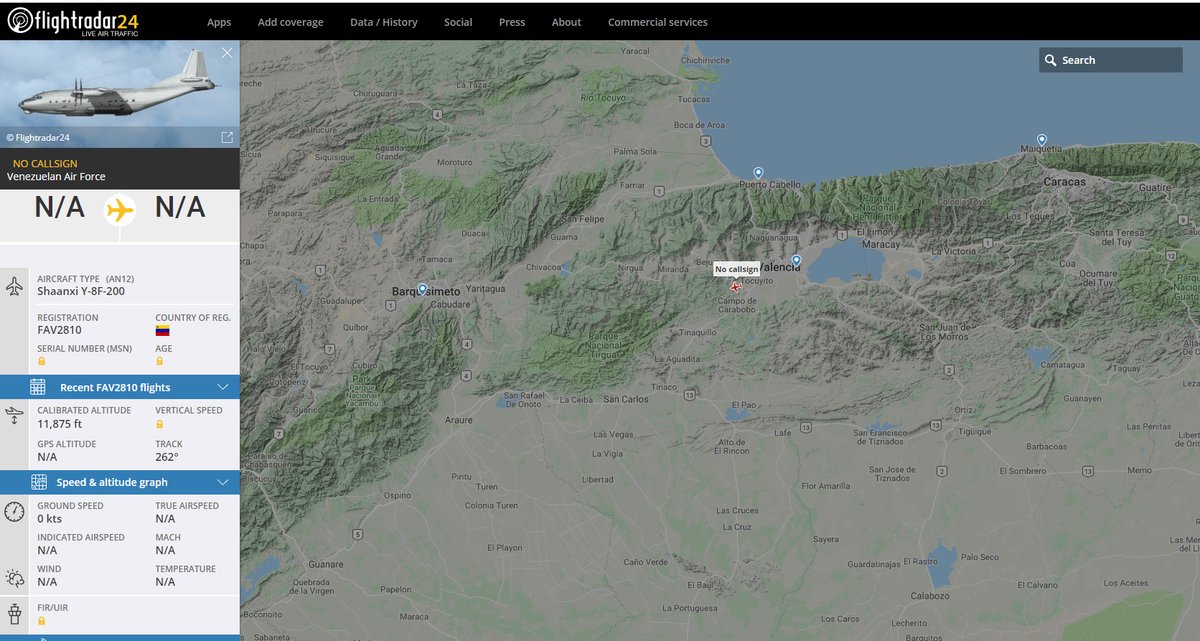Screen dimensions: 1200x641
Task: Open the Press page
Action: (x=512, y=22)
